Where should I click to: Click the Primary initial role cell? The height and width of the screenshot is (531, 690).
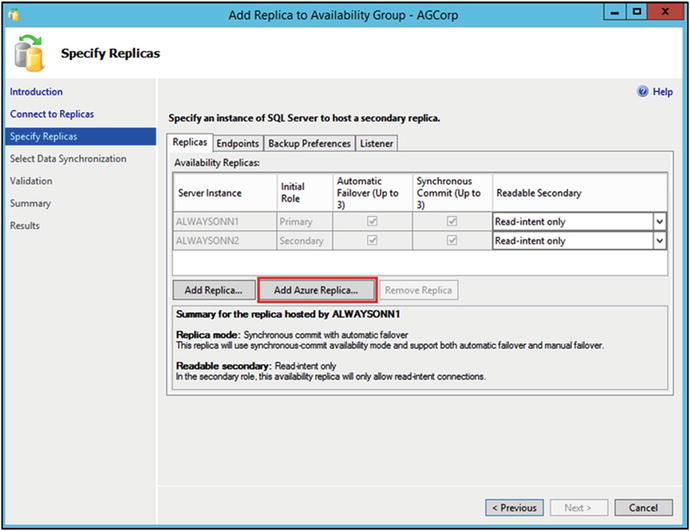click(305, 222)
